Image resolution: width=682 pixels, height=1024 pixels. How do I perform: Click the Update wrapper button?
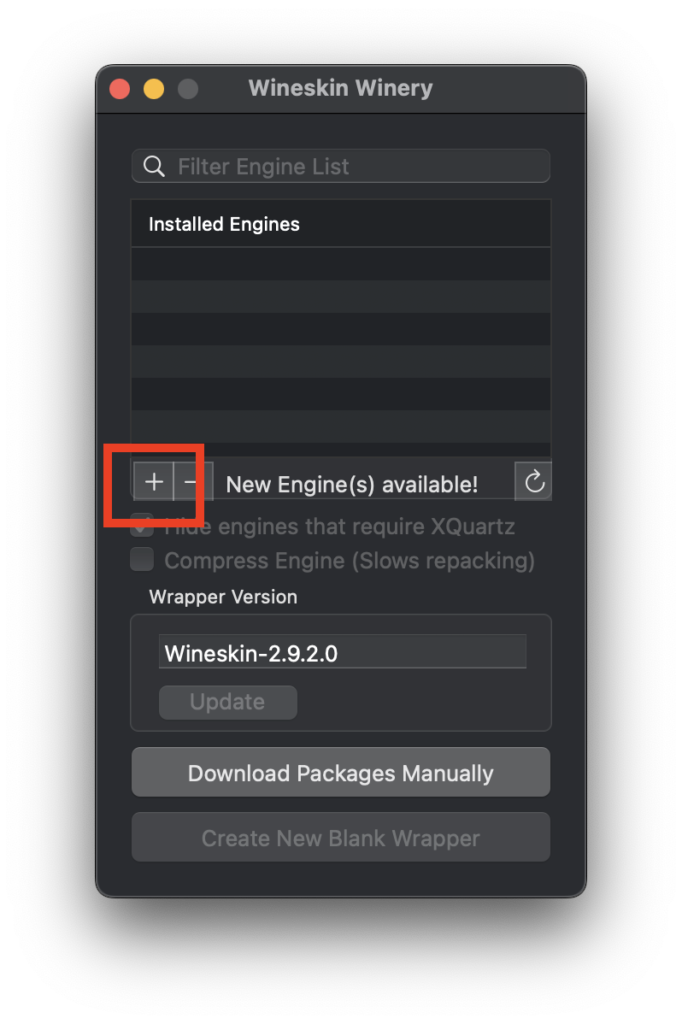(x=228, y=702)
